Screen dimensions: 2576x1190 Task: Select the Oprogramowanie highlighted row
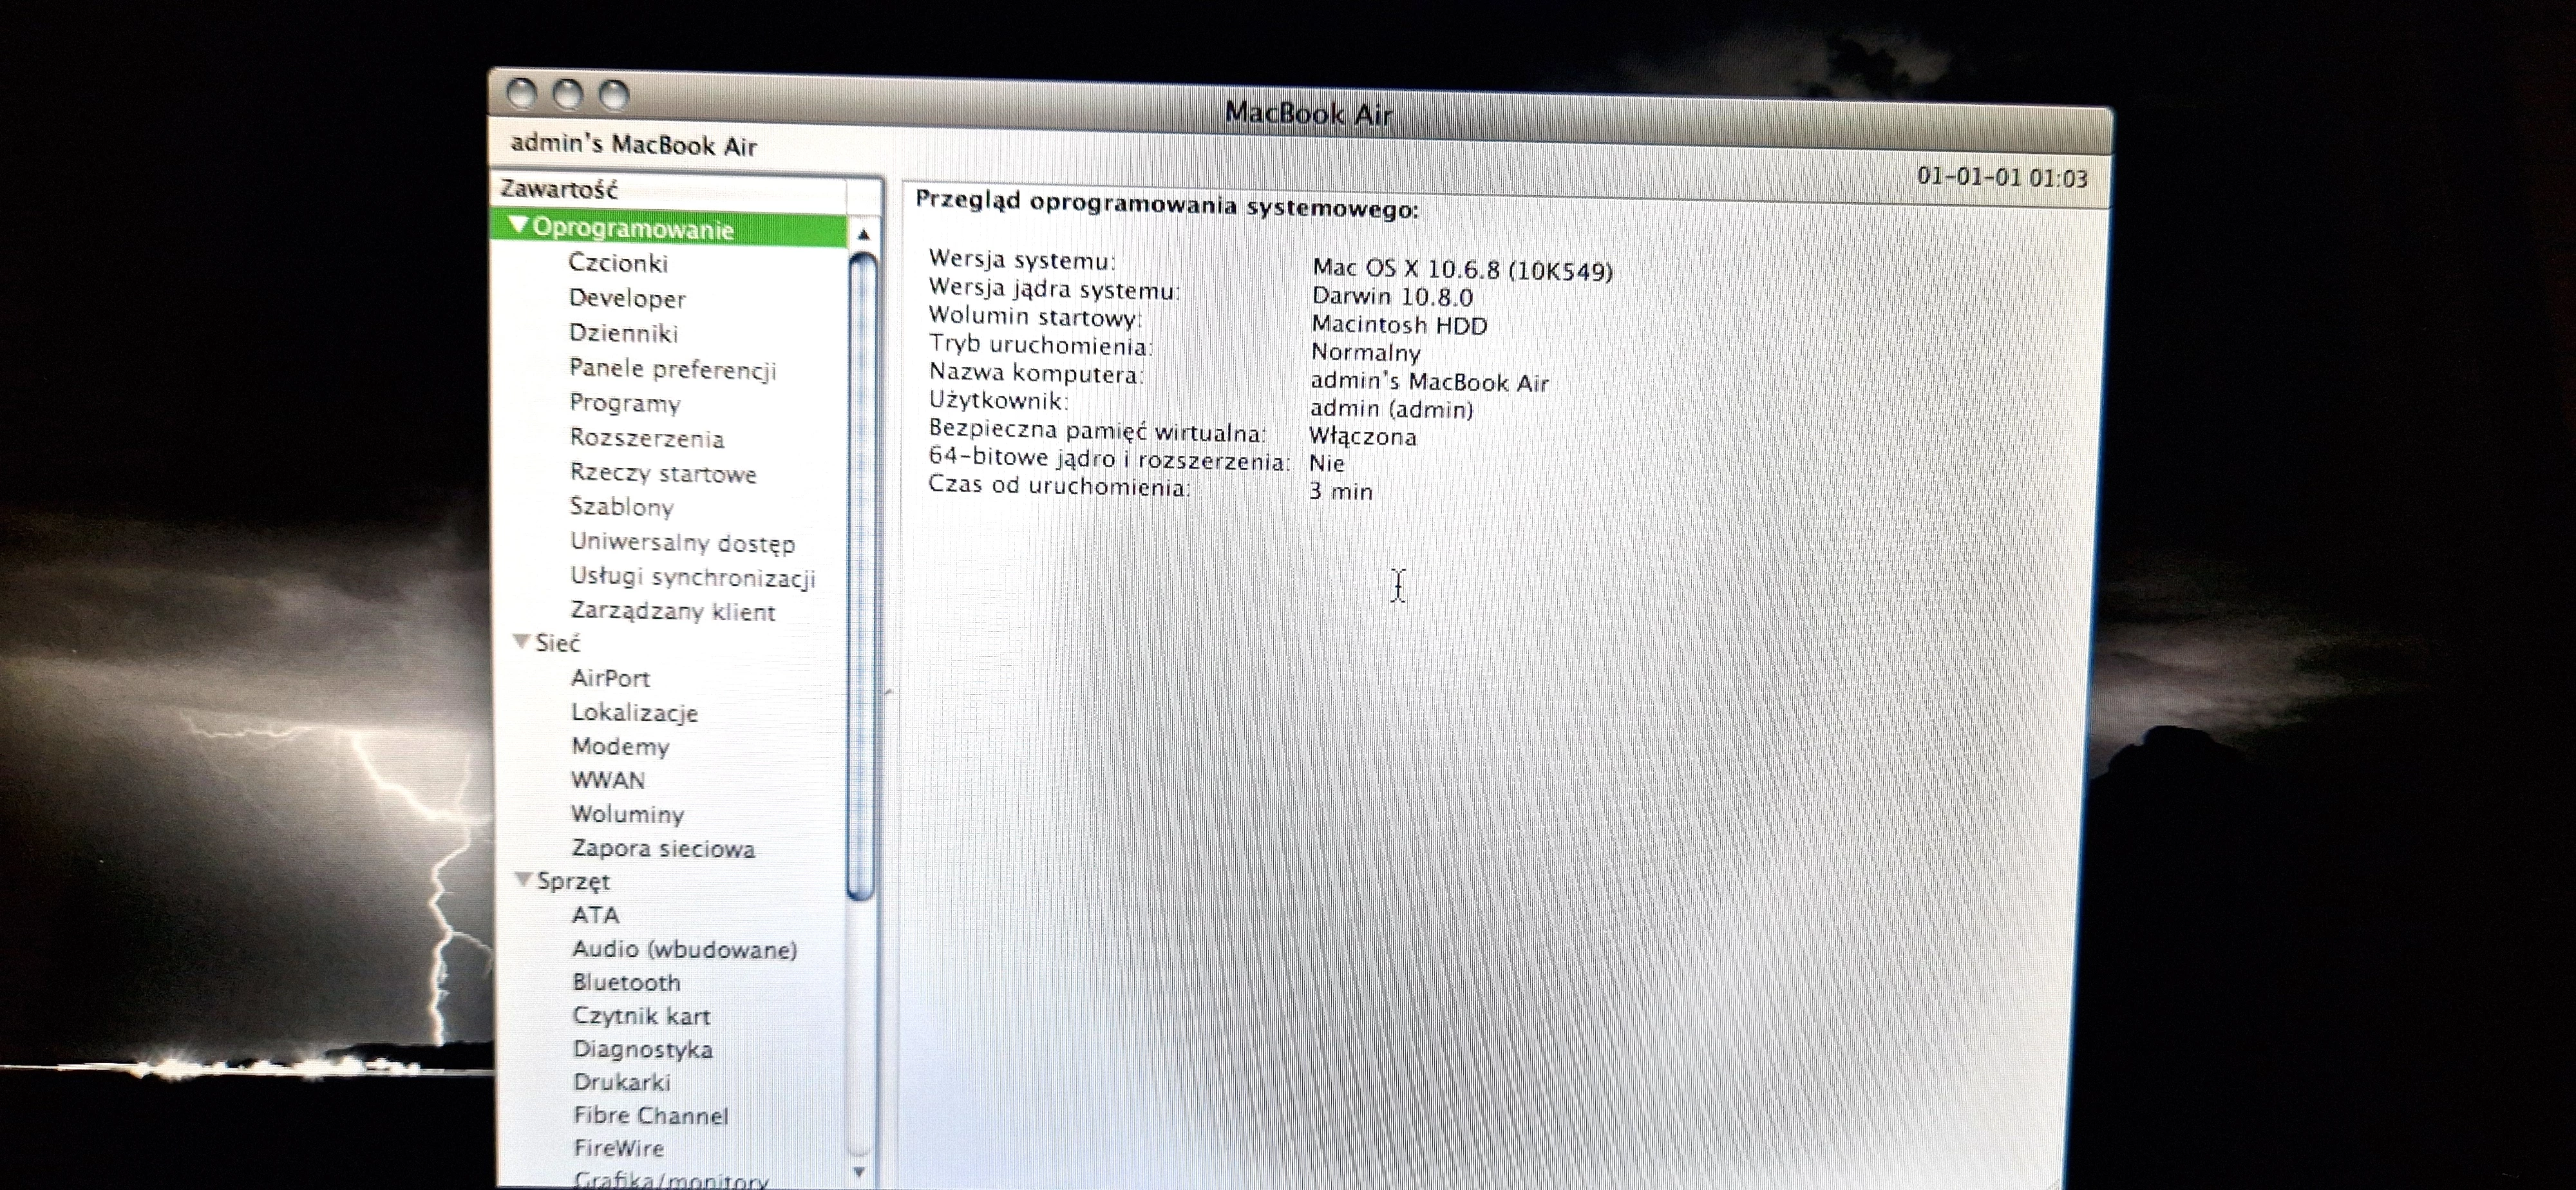pyautogui.click(x=668, y=228)
